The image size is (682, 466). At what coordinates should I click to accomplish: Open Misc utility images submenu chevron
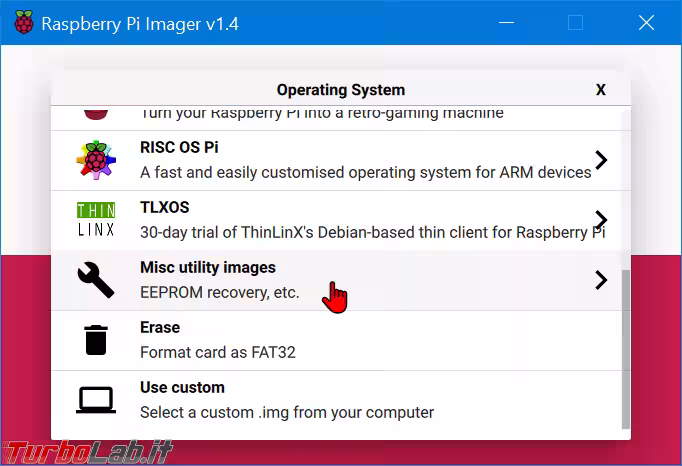click(x=600, y=280)
